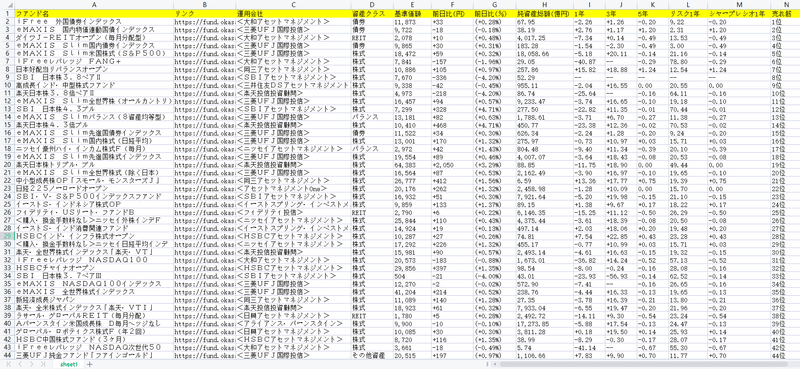Click the シャープレシオ1年 header cell
The height and width of the screenshot is (369, 800).
[738, 13]
